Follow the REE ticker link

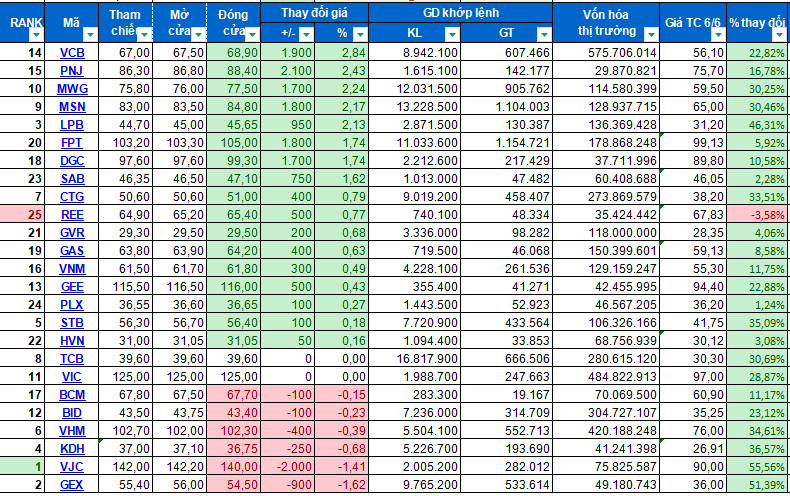[x=72, y=215]
